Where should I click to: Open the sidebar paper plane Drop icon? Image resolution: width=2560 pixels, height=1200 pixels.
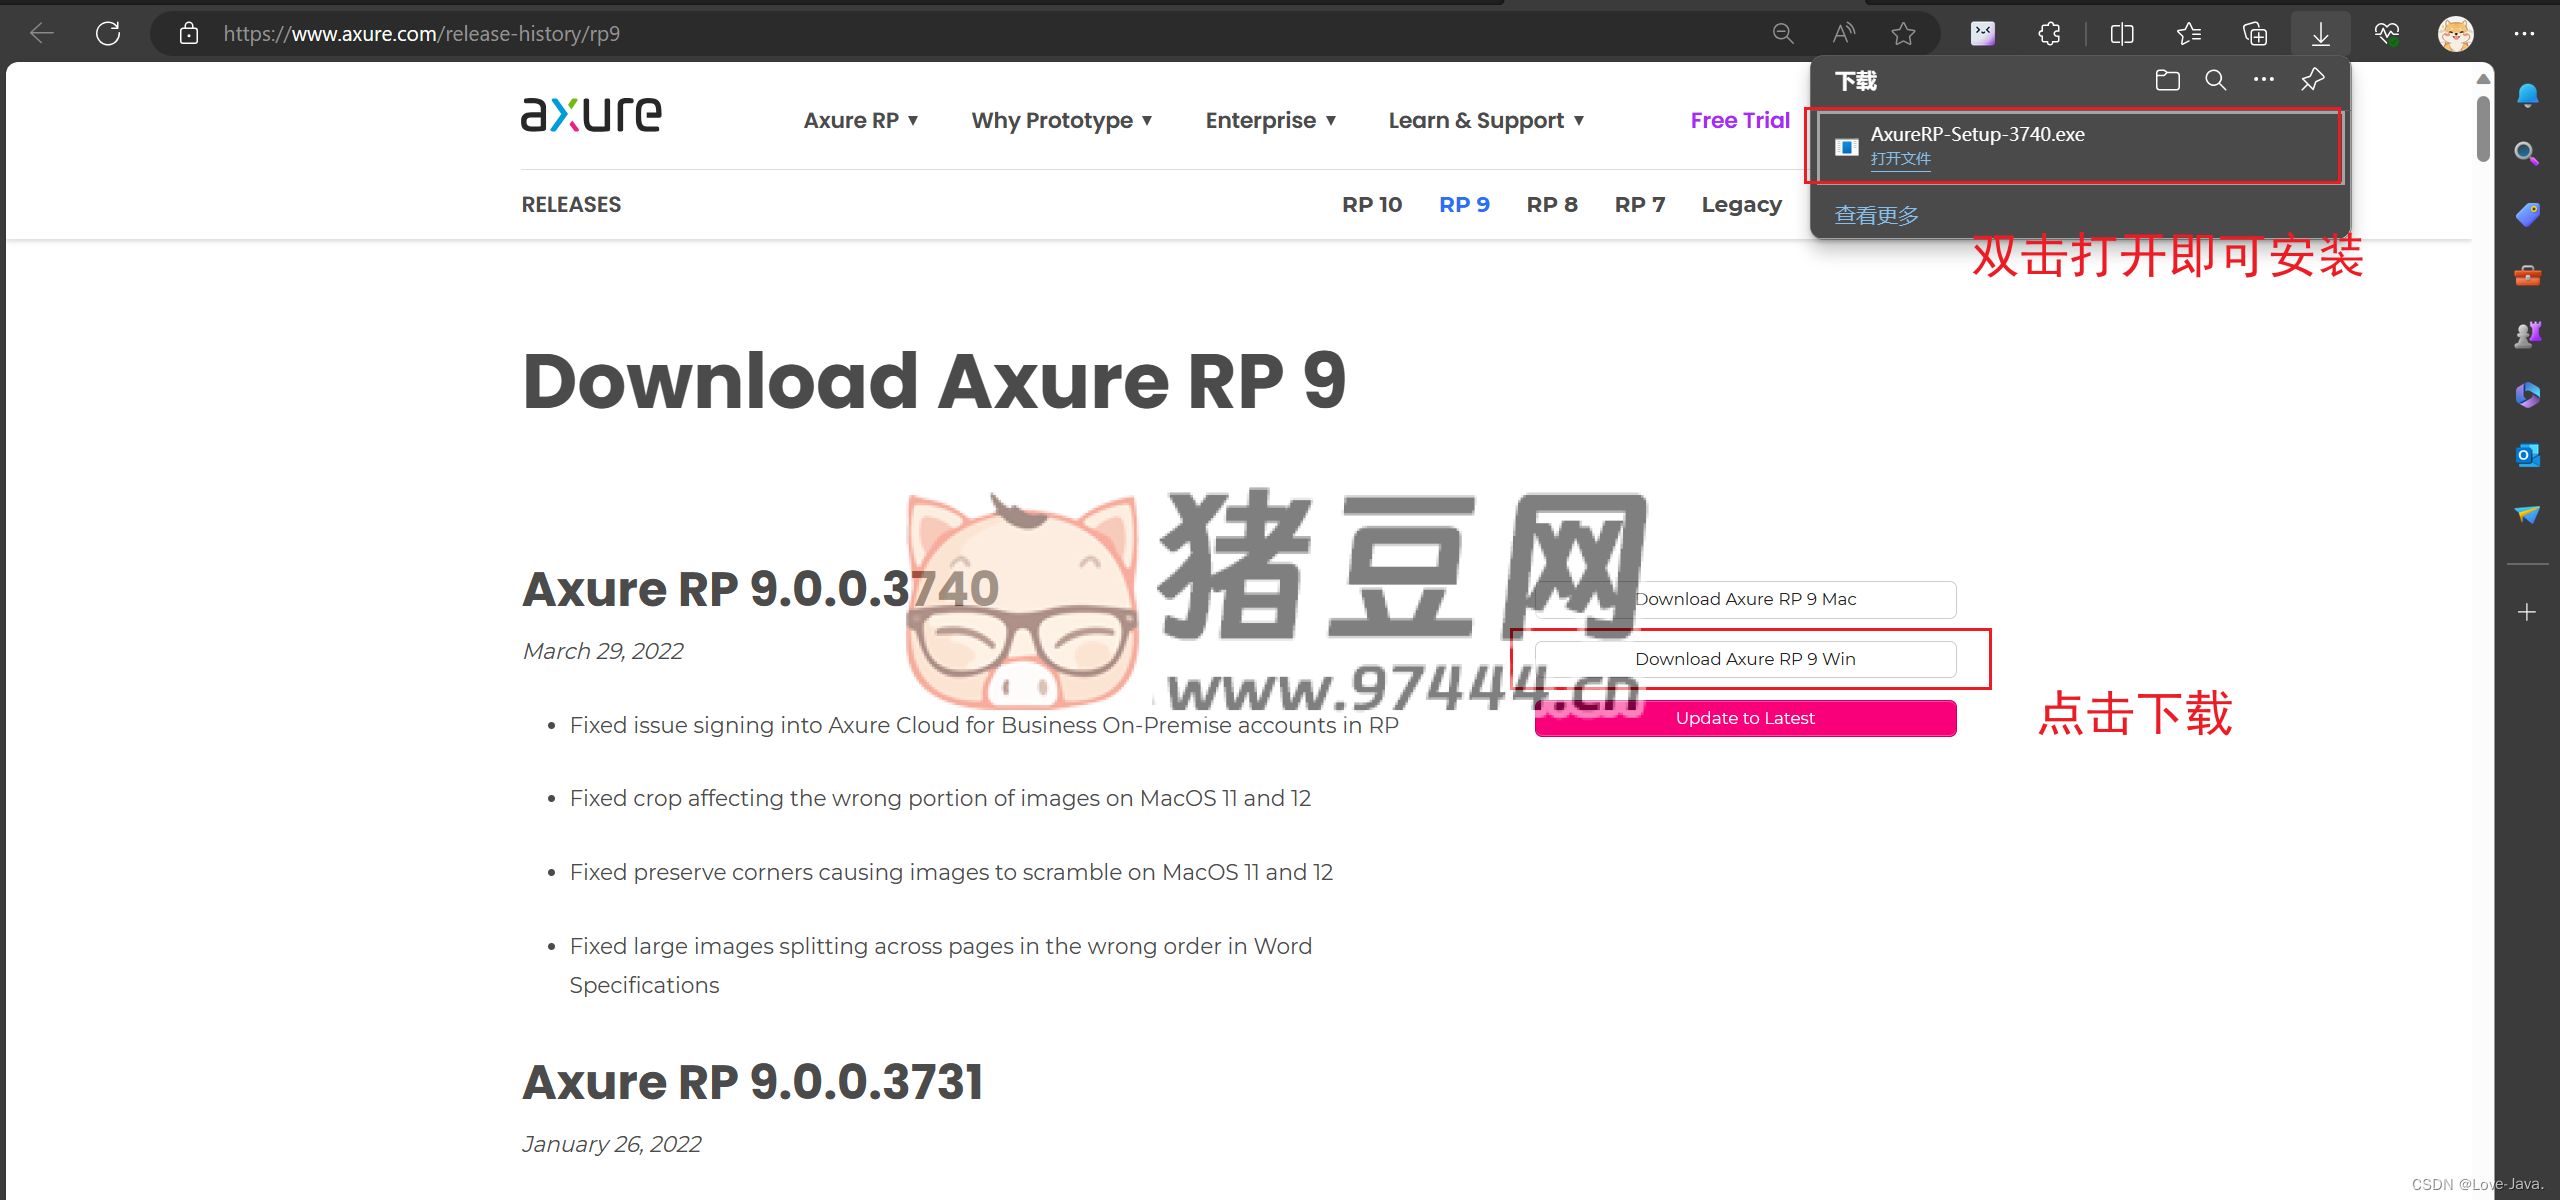click(x=2527, y=515)
